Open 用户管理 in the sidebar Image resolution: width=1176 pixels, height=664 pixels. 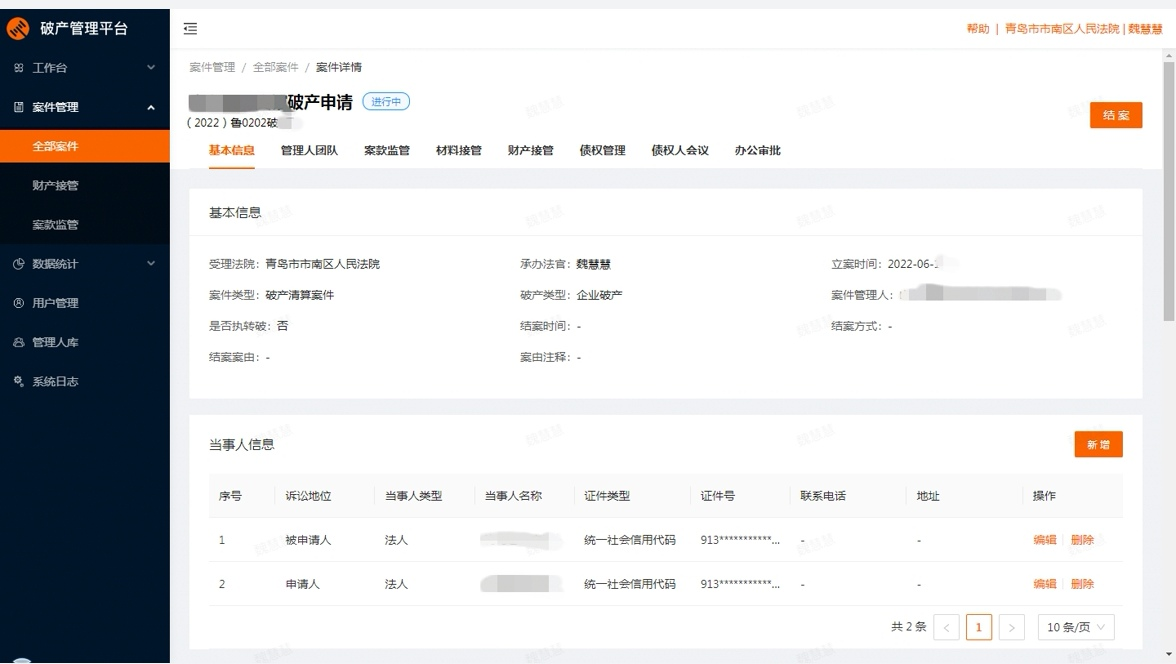coord(55,303)
